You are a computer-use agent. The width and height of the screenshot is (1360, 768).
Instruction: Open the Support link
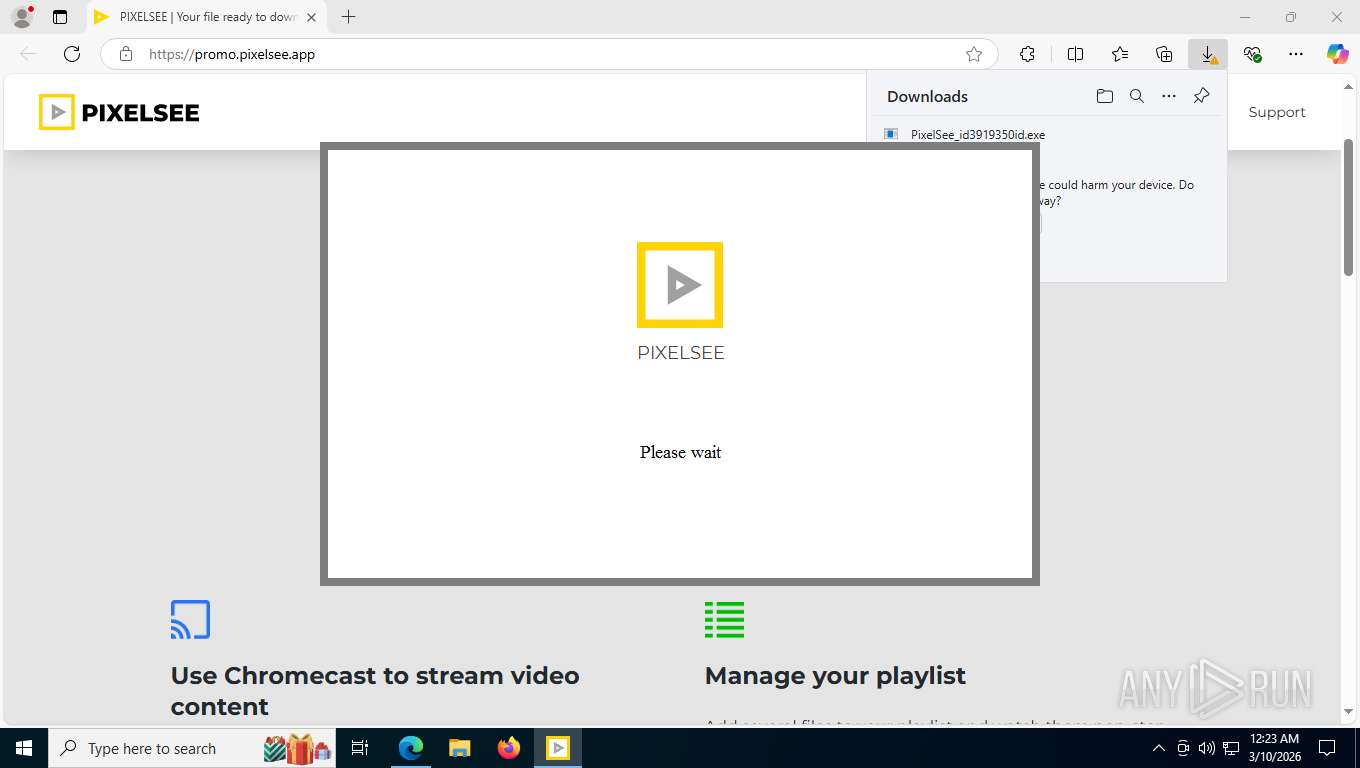(1277, 112)
